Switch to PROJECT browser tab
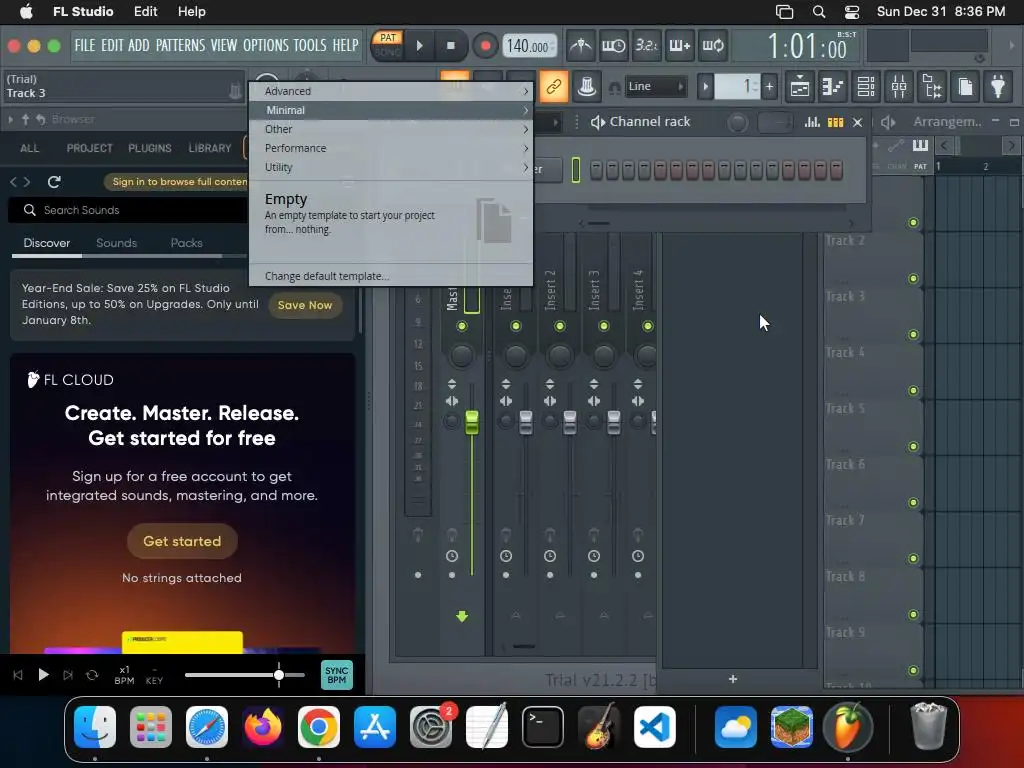This screenshot has width=1024, height=768. click(x=89, y=148)
